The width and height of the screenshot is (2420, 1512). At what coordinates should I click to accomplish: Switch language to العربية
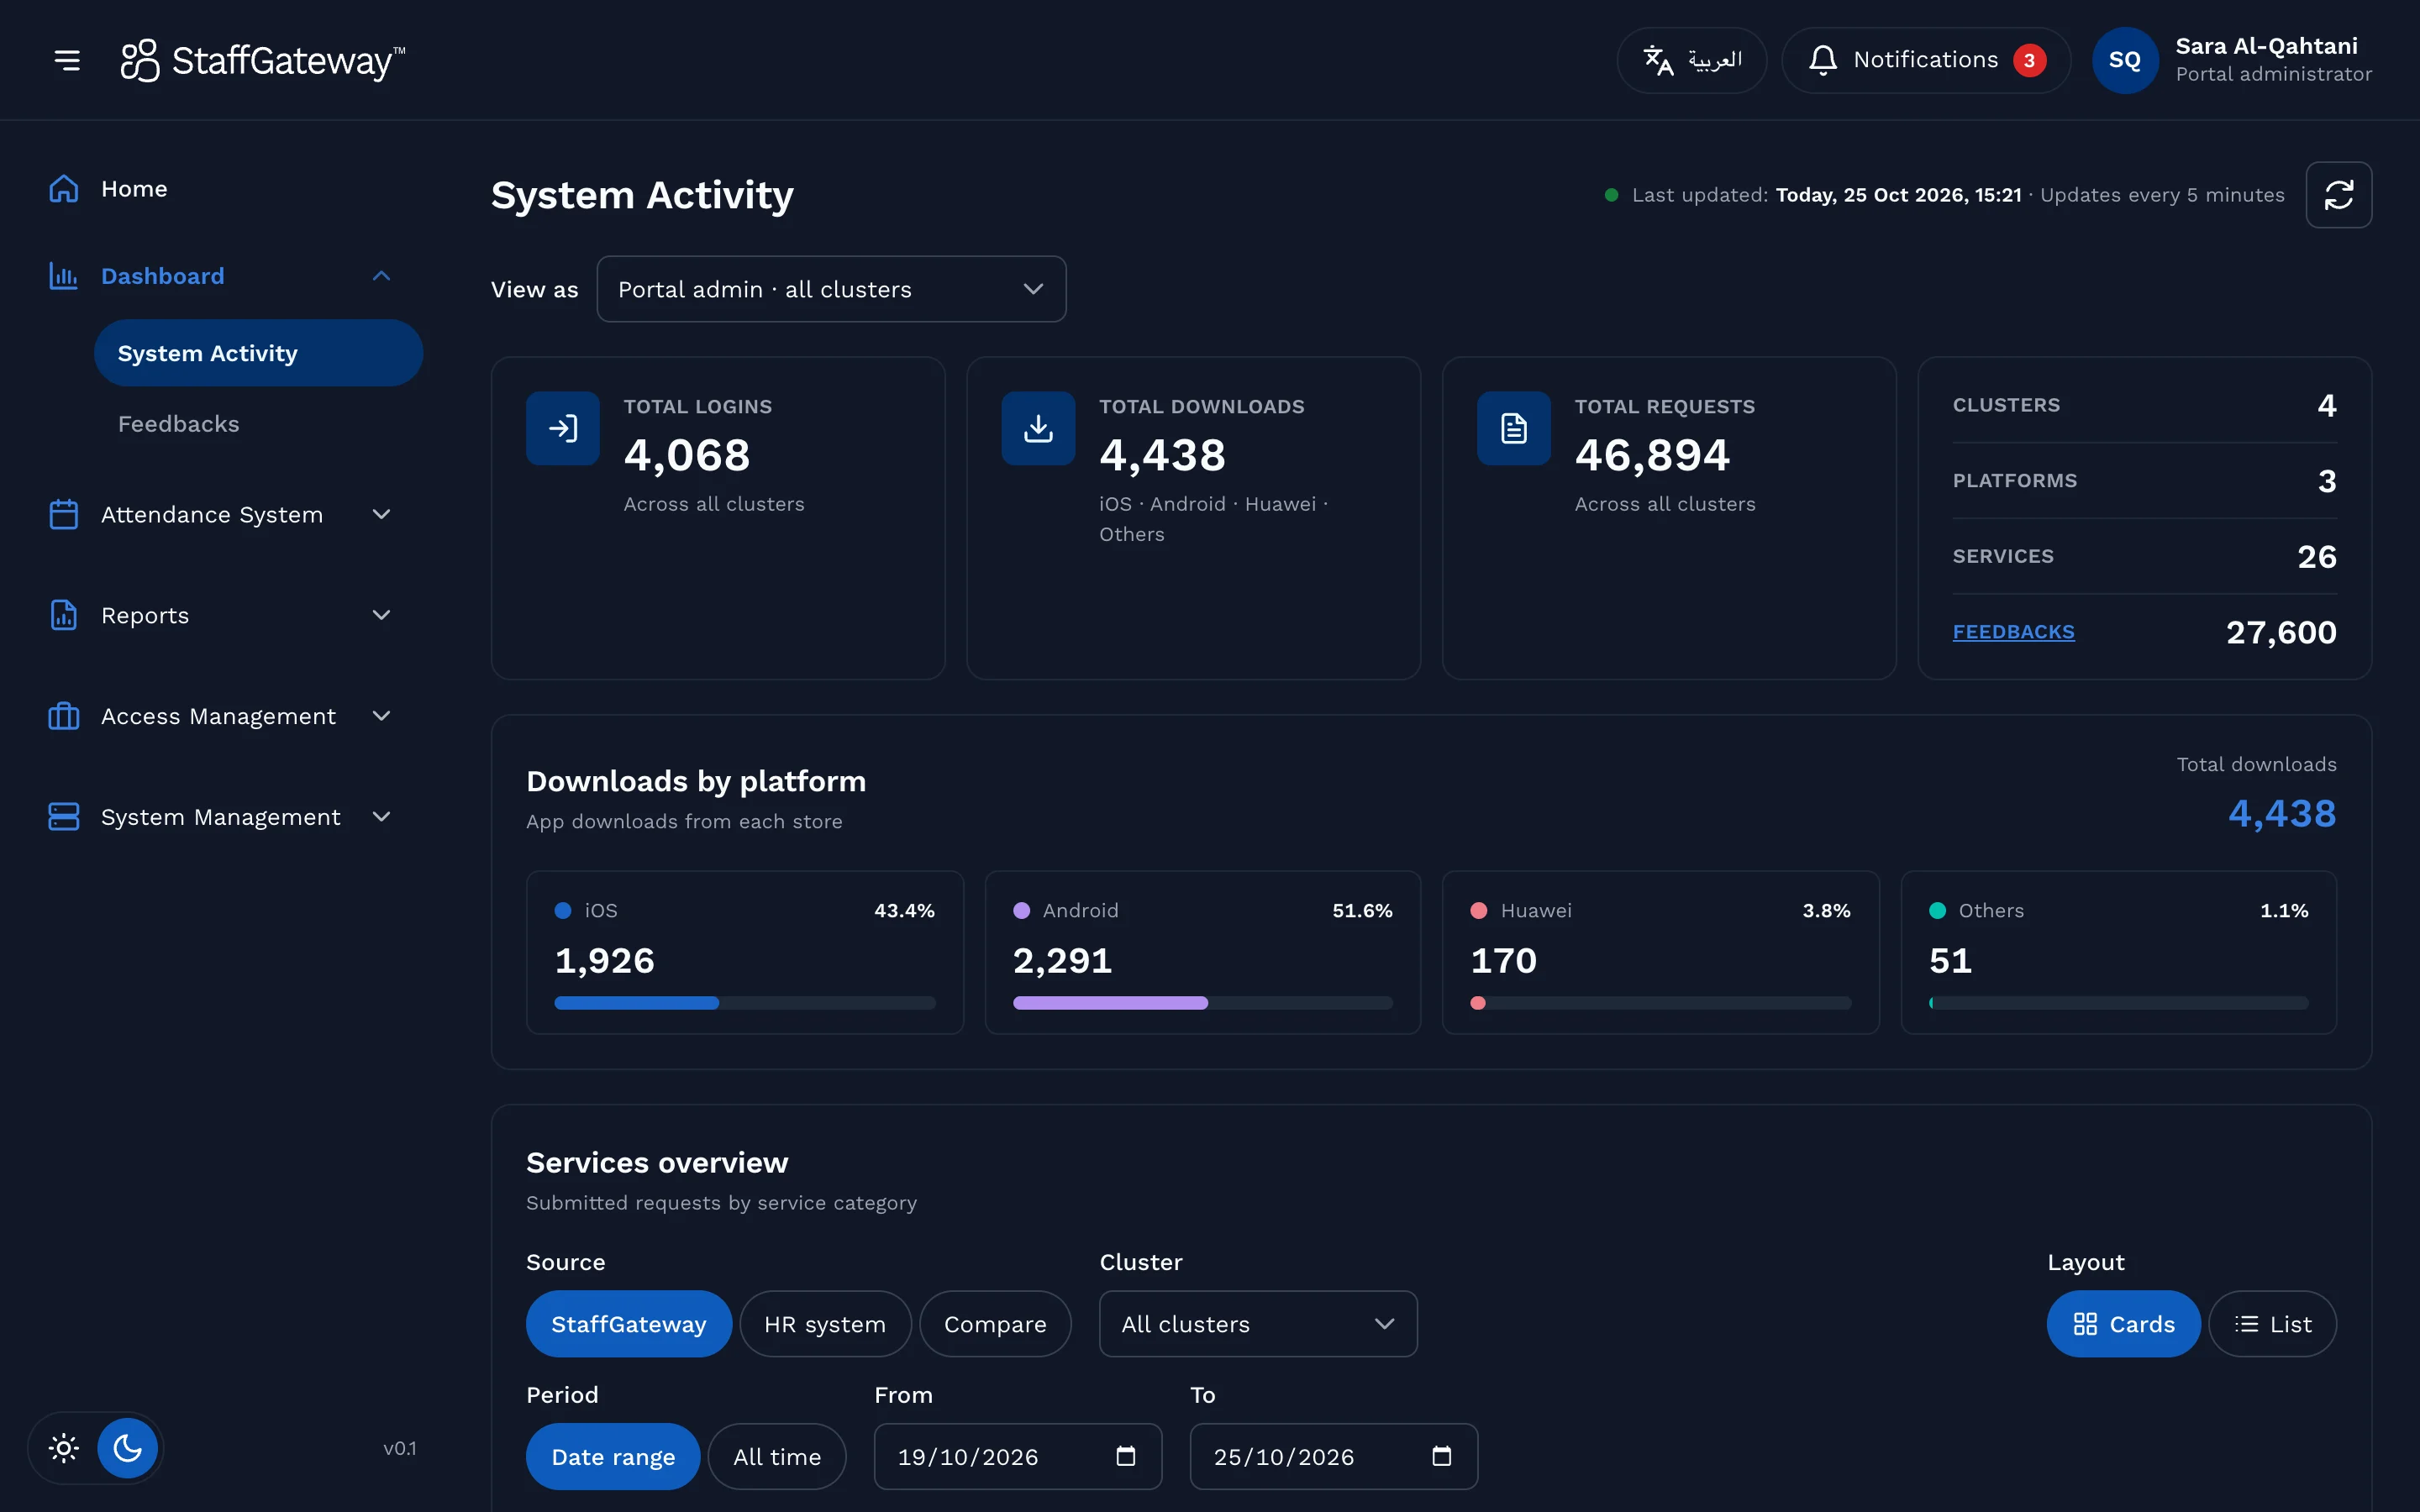(1691, 60)
